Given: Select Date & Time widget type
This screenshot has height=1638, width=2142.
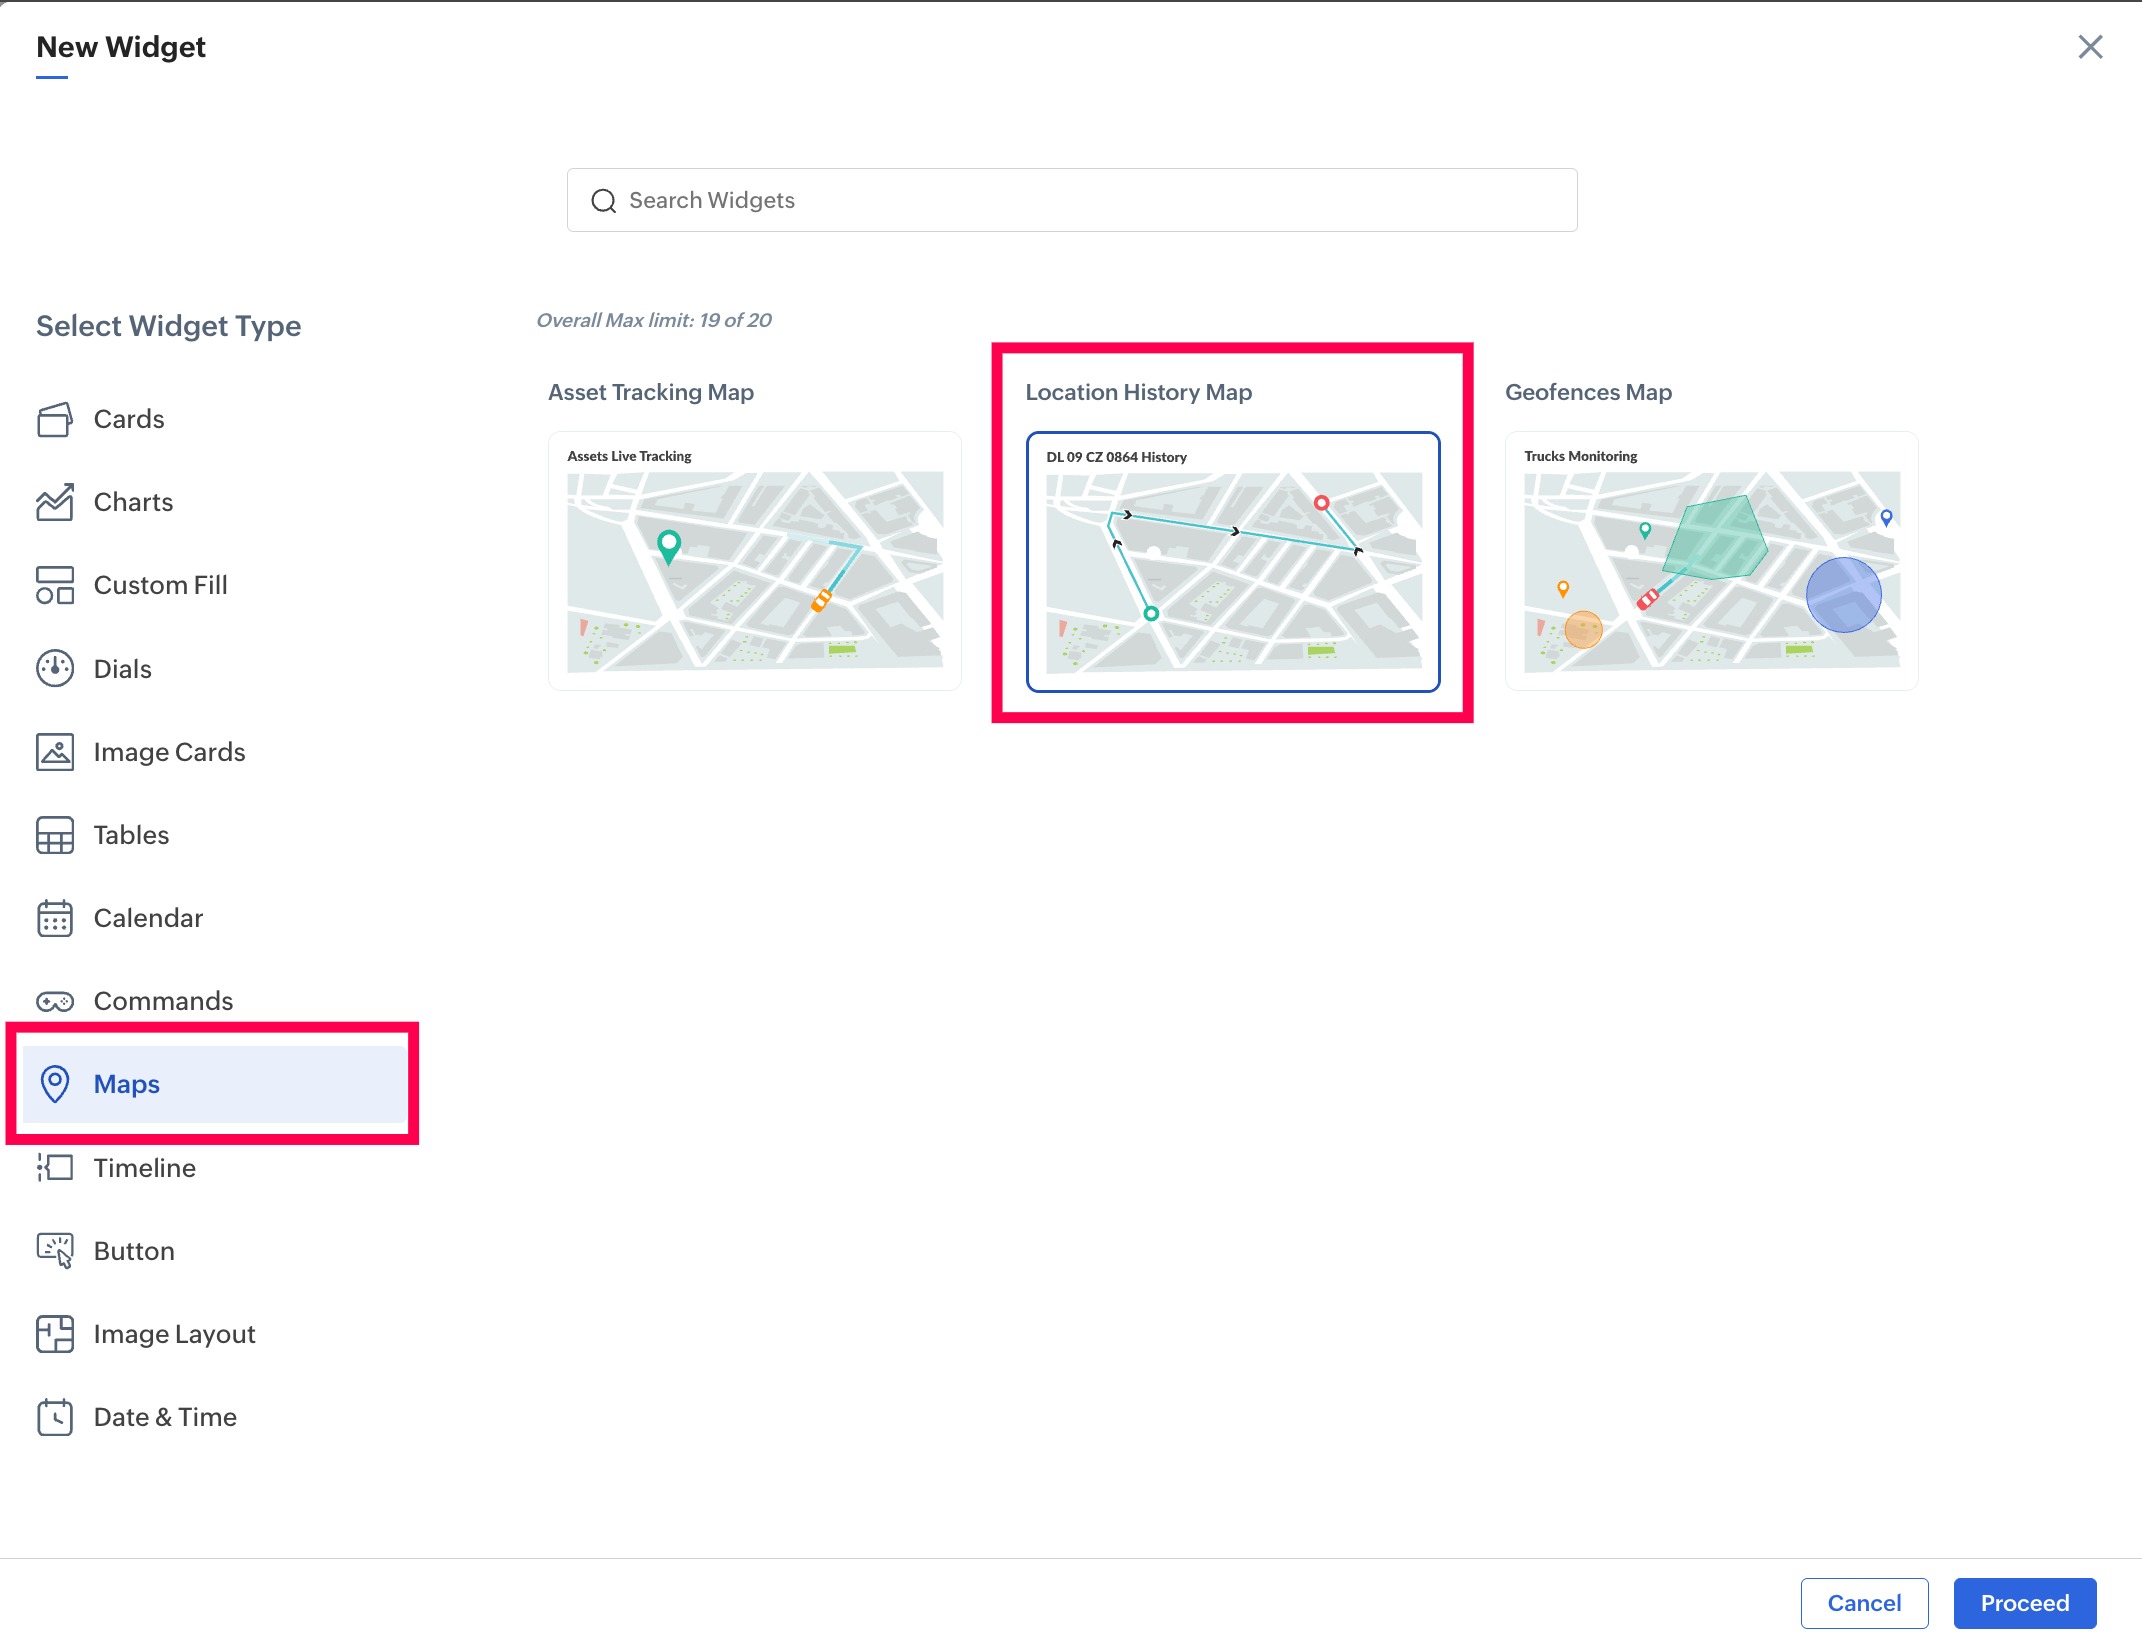Looking at the screenshot, I should pos(164,1417).
